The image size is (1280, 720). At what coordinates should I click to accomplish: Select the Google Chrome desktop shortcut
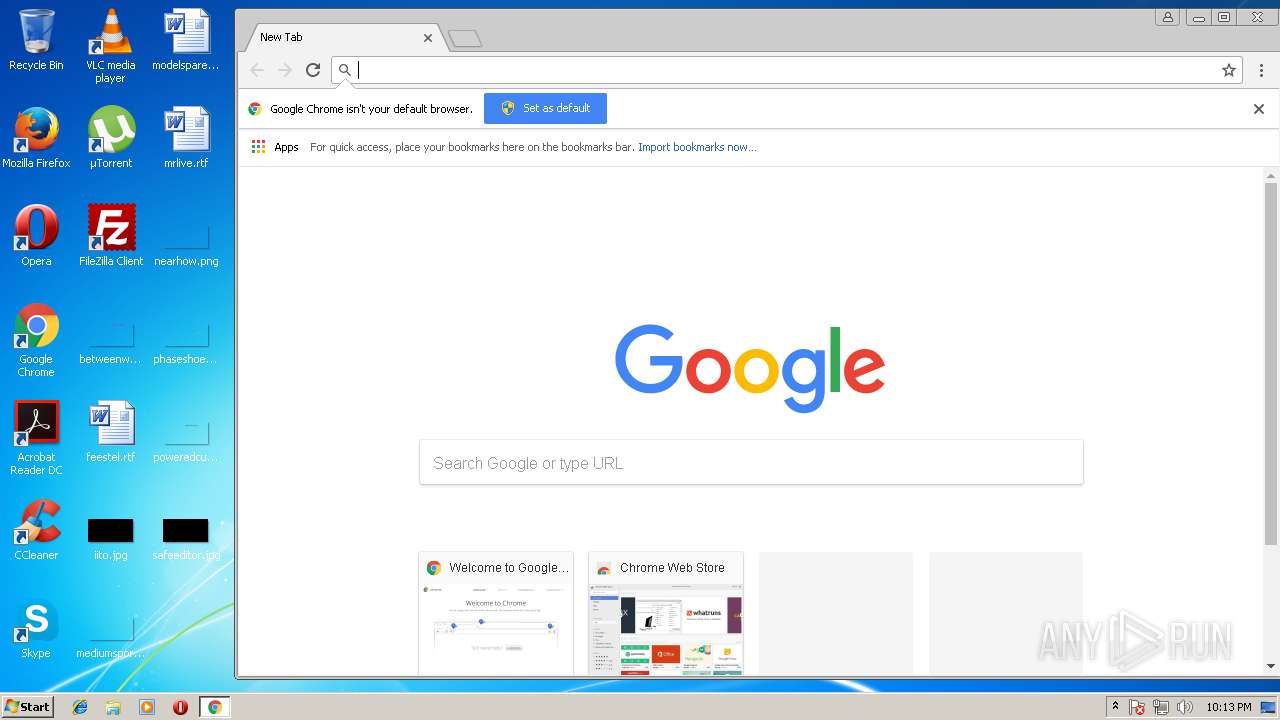[36, 340]
